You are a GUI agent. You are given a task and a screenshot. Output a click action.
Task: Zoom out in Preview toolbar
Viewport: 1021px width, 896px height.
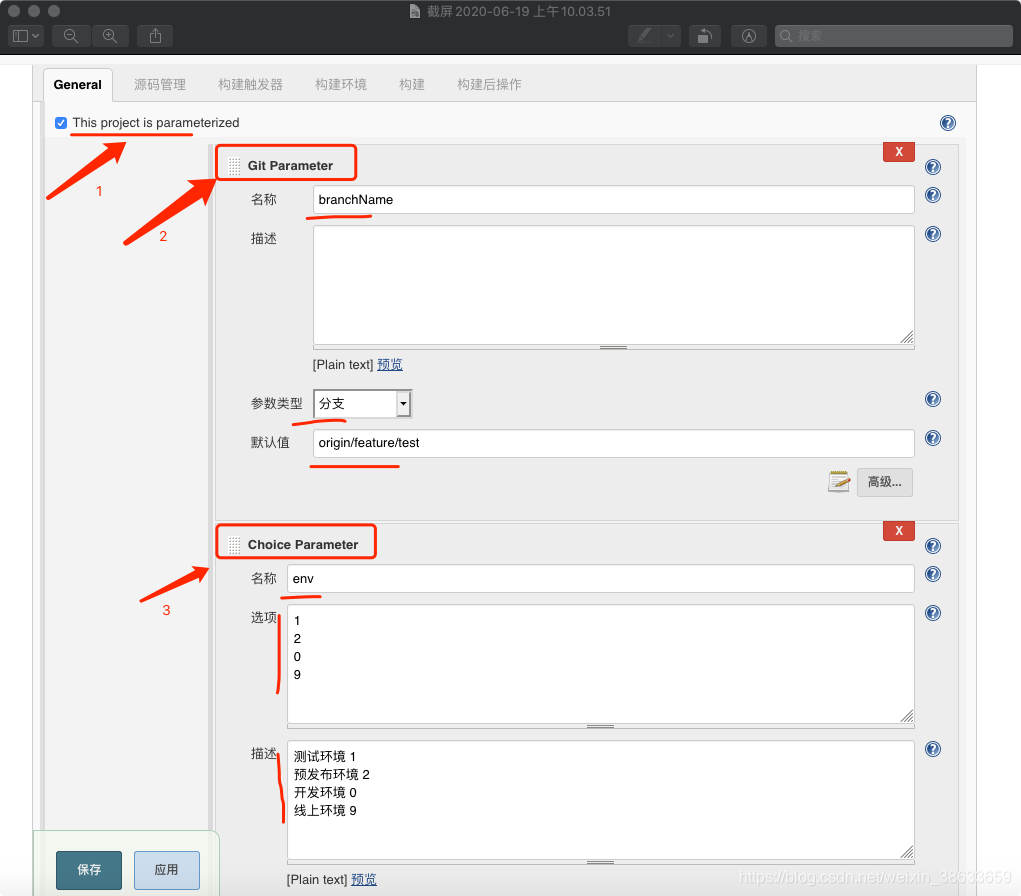71,36
